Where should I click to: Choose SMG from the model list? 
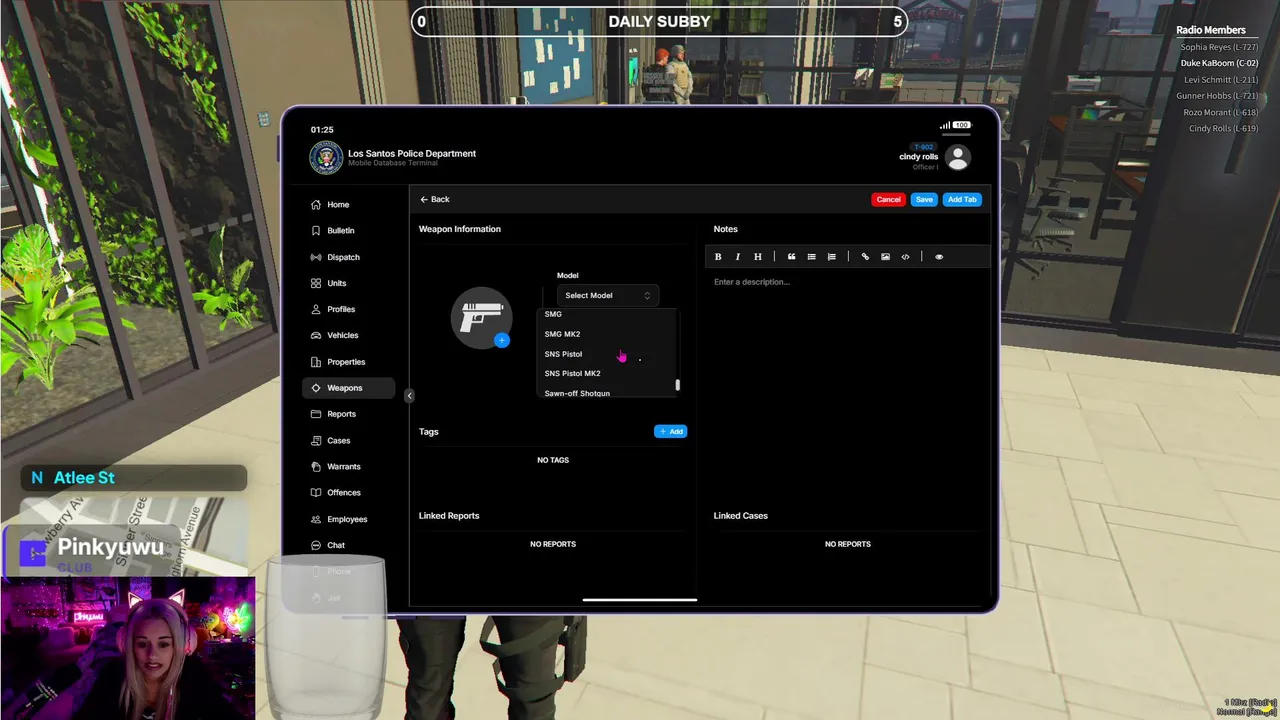[x=553, y=314]
